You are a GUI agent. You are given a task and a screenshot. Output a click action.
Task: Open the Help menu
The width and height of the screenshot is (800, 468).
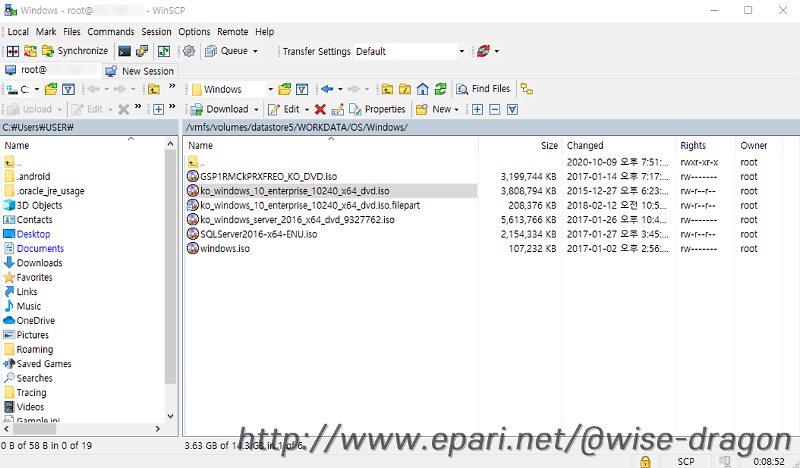click(264, 32)
